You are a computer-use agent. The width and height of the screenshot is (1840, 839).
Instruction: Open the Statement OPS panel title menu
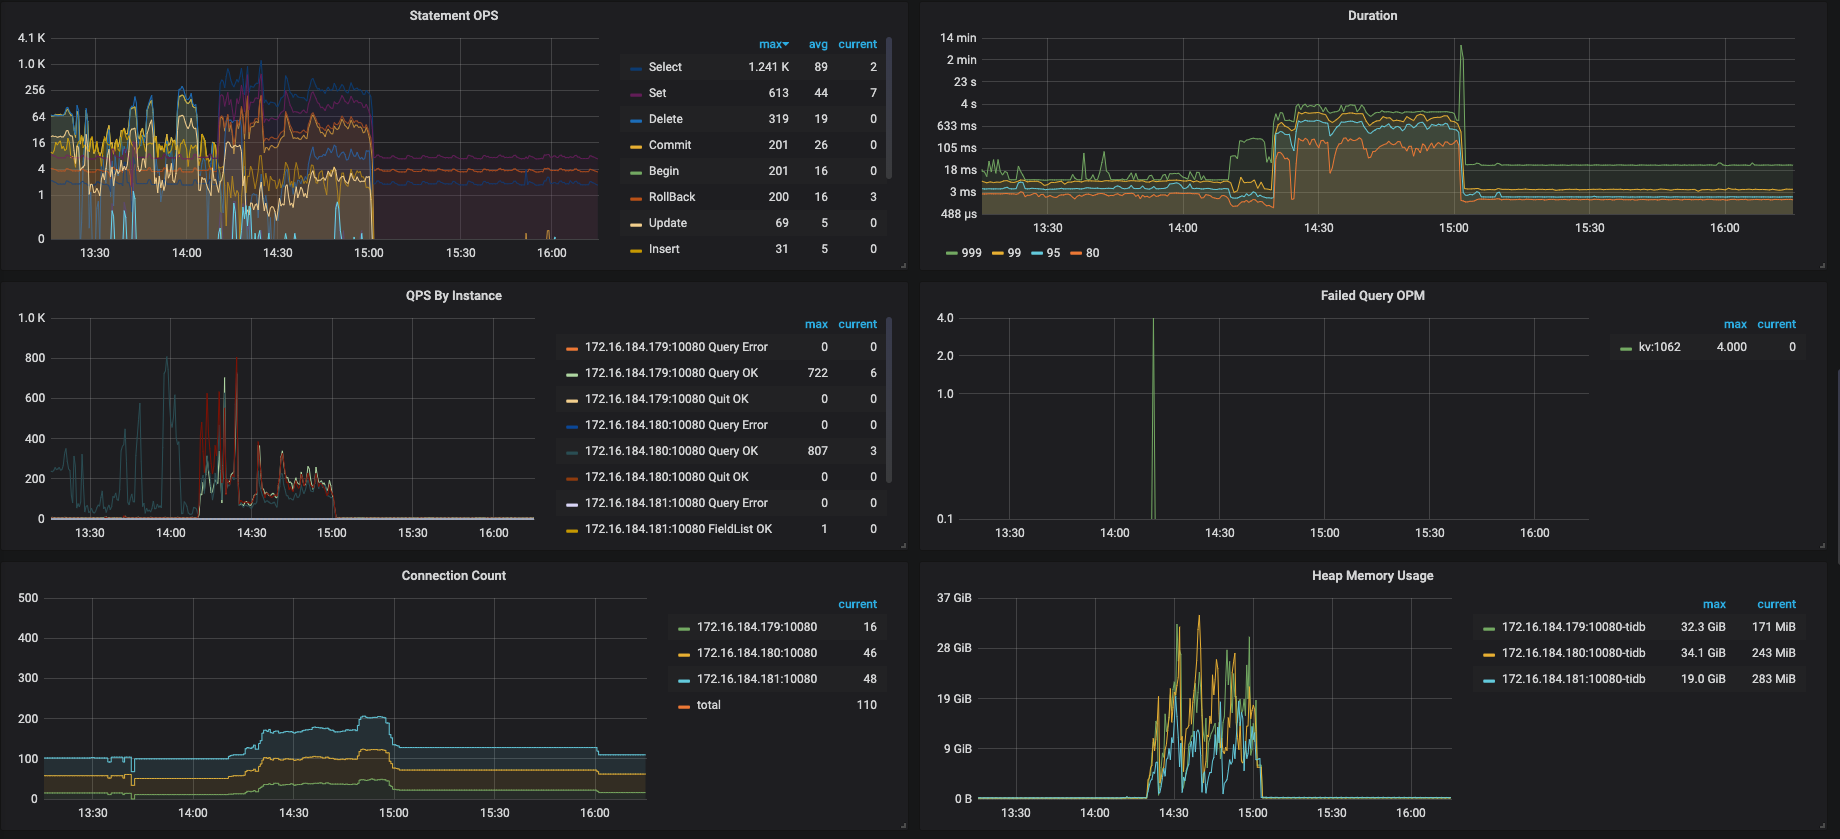(453, 16)
